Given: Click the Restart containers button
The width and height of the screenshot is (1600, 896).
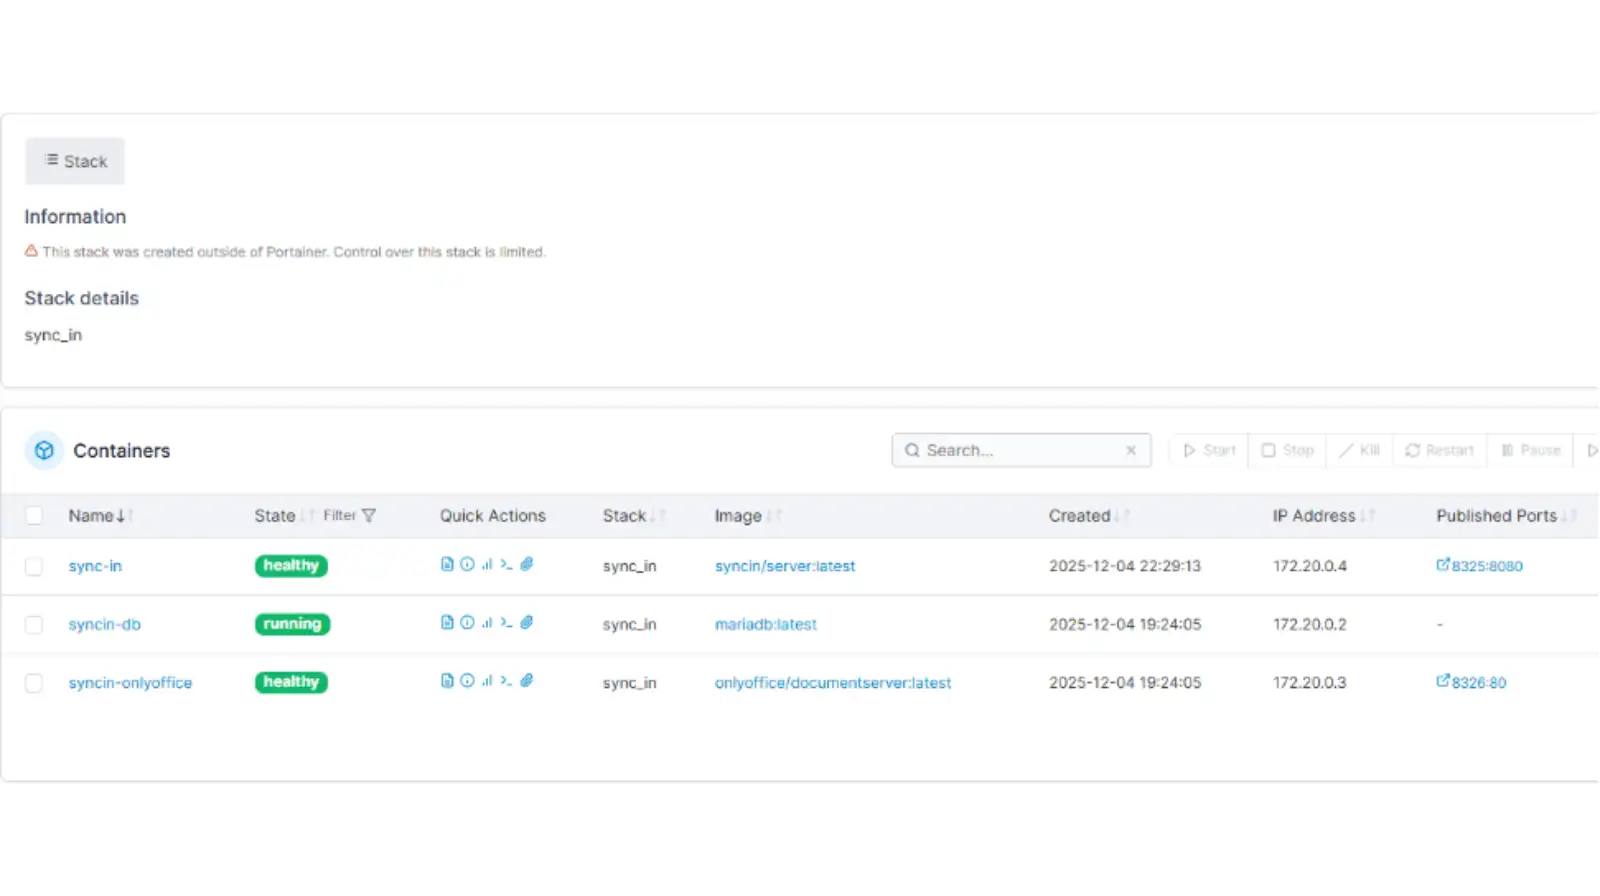Looking at the screenshot, I should click(1439, 451).
